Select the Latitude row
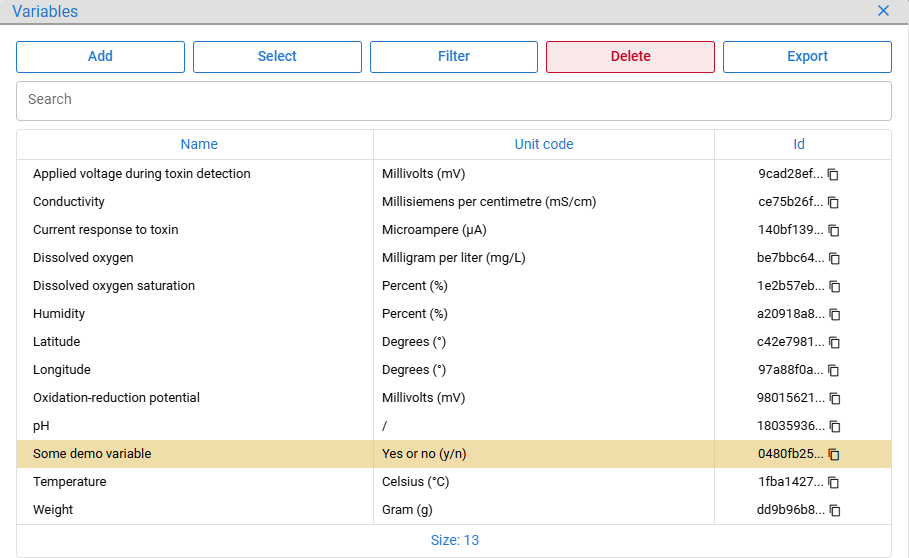 click(454, 342)
